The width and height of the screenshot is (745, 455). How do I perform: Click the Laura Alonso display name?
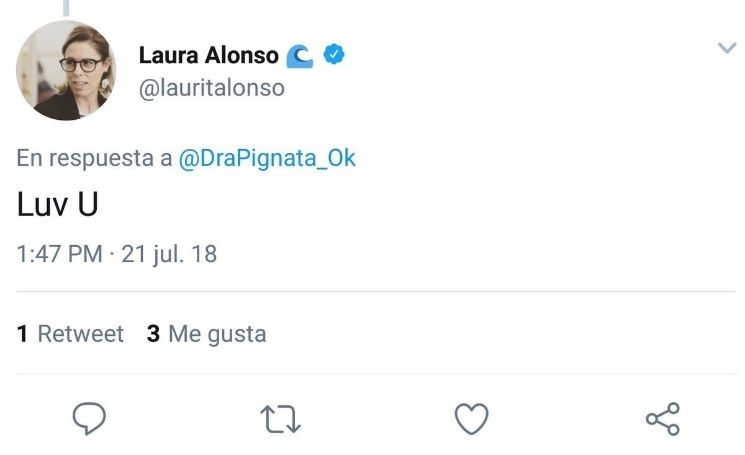click(x=208, y=56)
